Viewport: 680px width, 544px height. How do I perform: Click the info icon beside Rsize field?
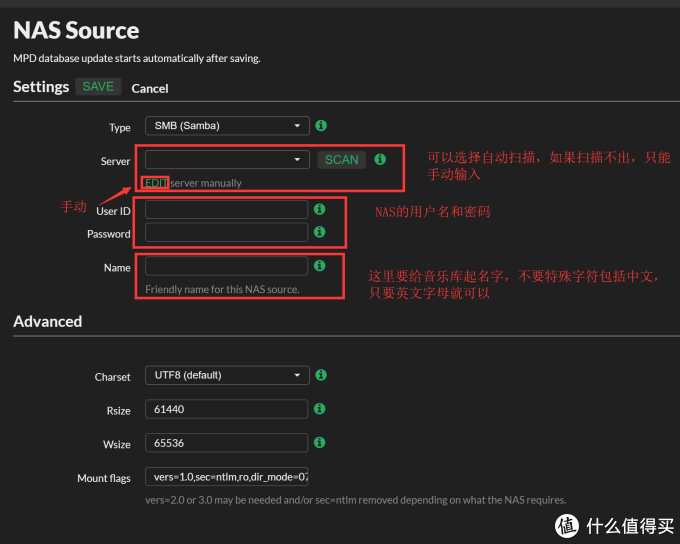tap(320, 409)
